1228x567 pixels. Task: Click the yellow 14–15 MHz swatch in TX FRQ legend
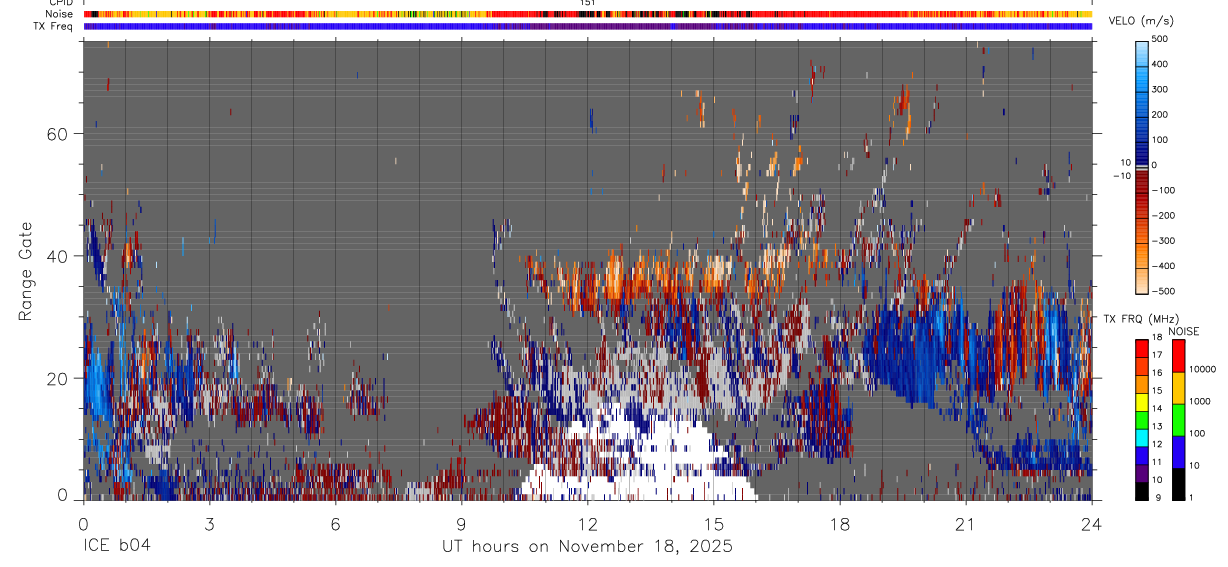click(x=1142, y=400)
